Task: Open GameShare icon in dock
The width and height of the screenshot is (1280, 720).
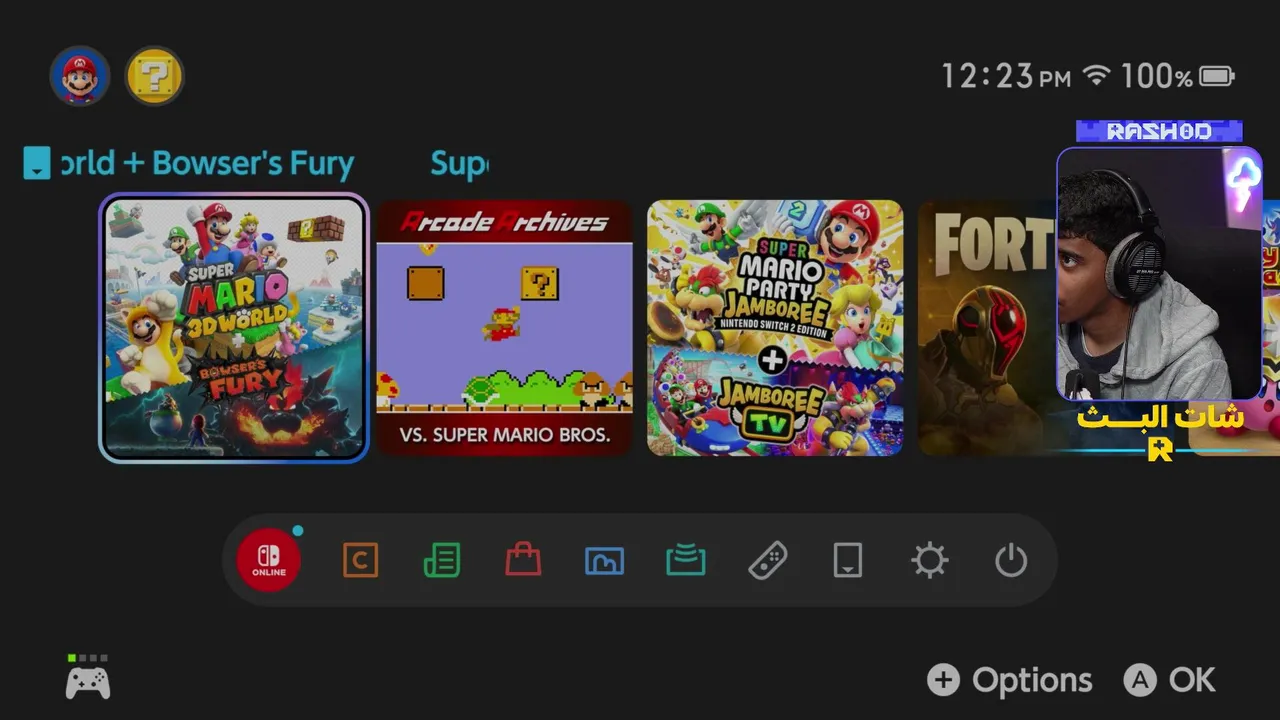Action: (686, 560)
